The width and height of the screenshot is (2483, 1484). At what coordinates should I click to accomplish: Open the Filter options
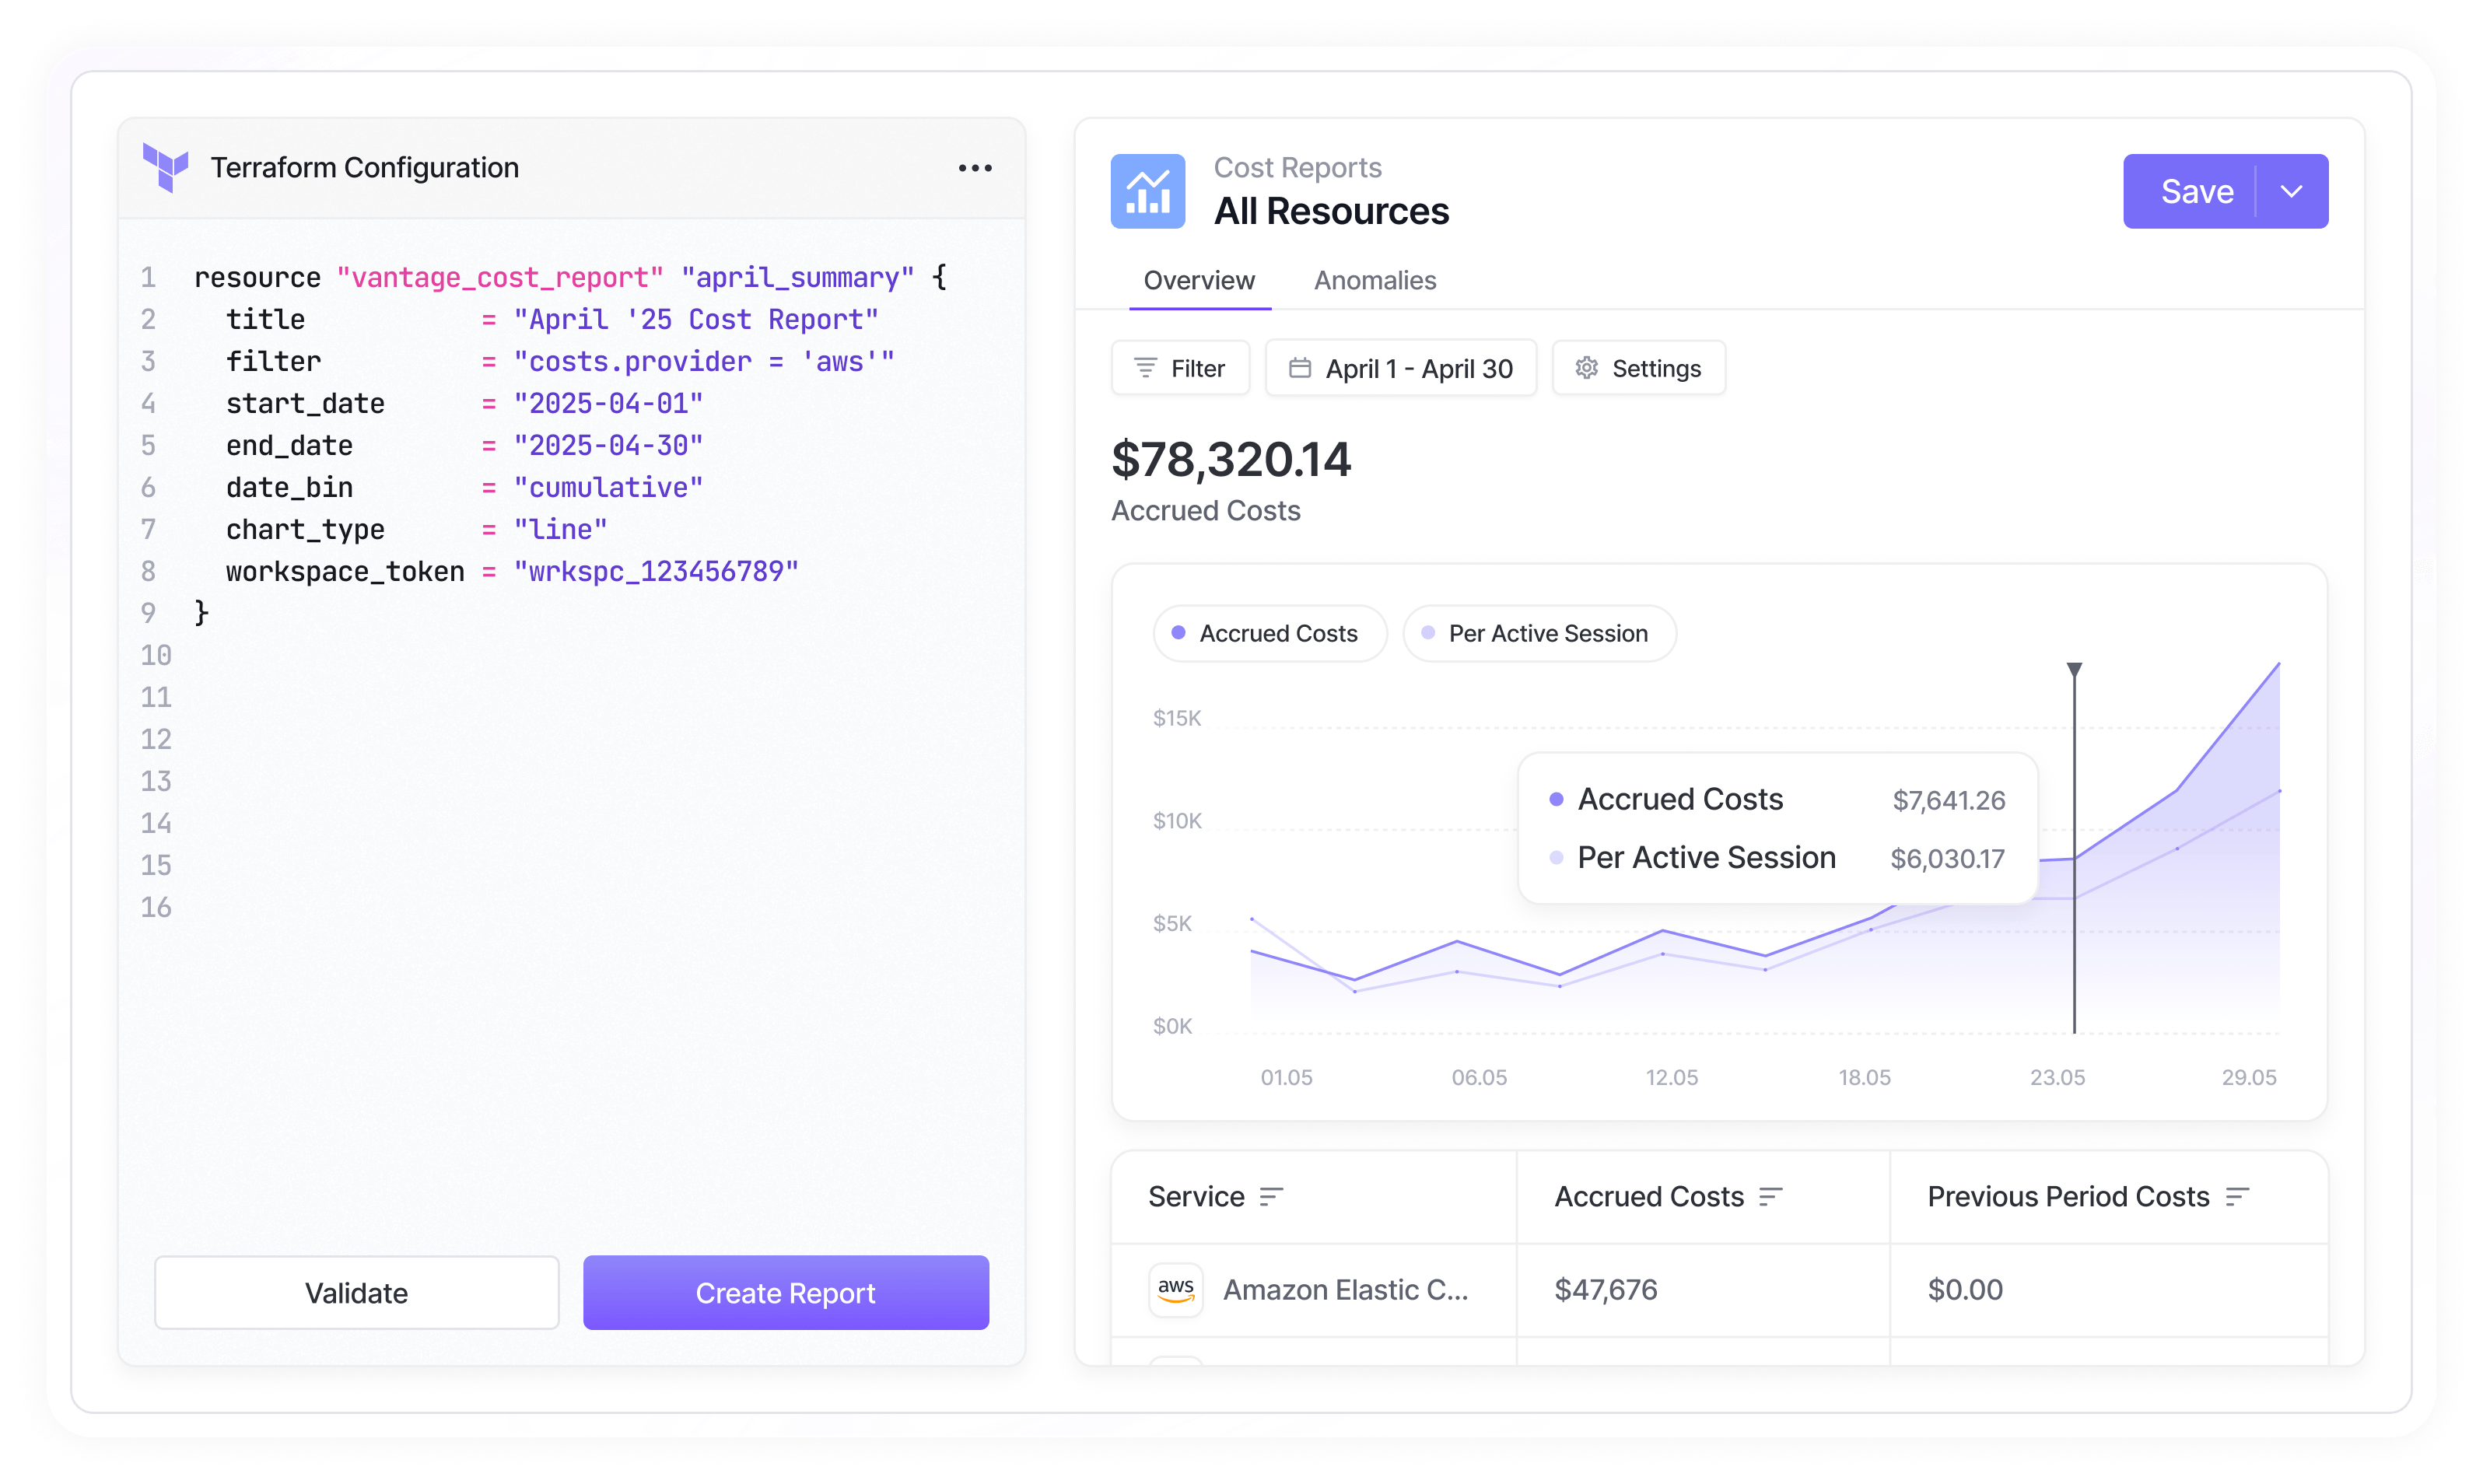click(1180, 368)
